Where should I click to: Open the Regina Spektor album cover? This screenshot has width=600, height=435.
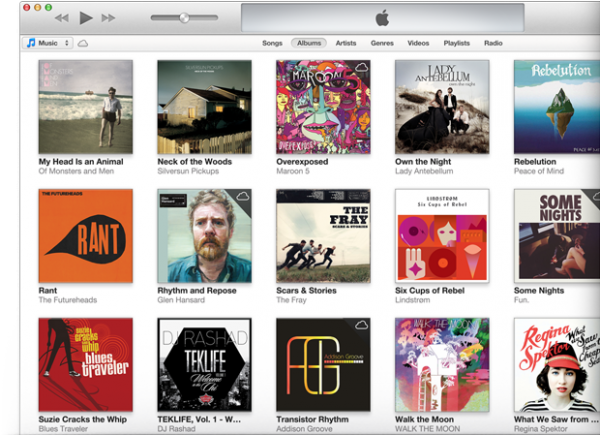click(x=557, y=365)
